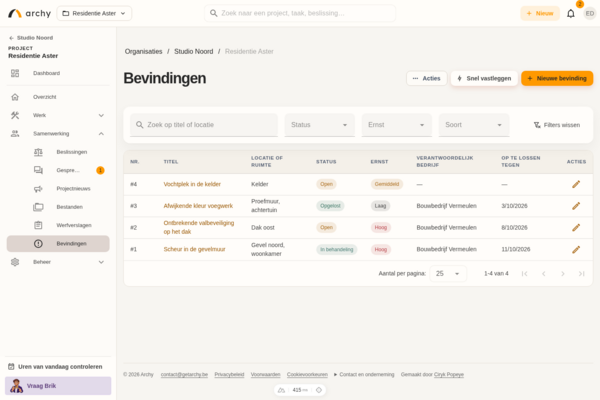Clear filters with Filters wissen
Viewport: 600px width, 400px height.
click(x=557, y=125)
